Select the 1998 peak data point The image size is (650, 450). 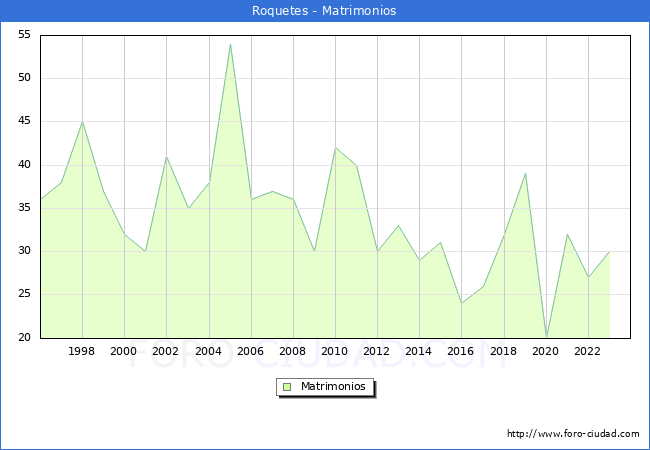click(82, 122)
